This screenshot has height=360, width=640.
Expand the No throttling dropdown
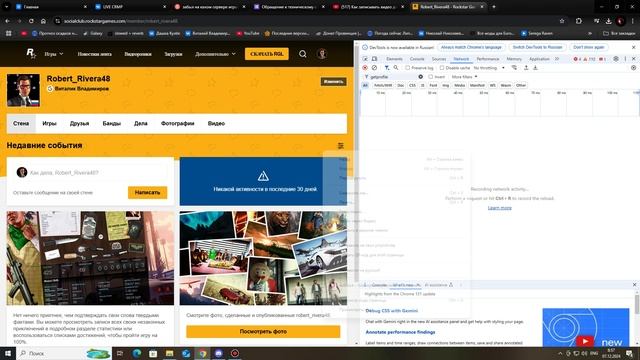click(489, 68)
